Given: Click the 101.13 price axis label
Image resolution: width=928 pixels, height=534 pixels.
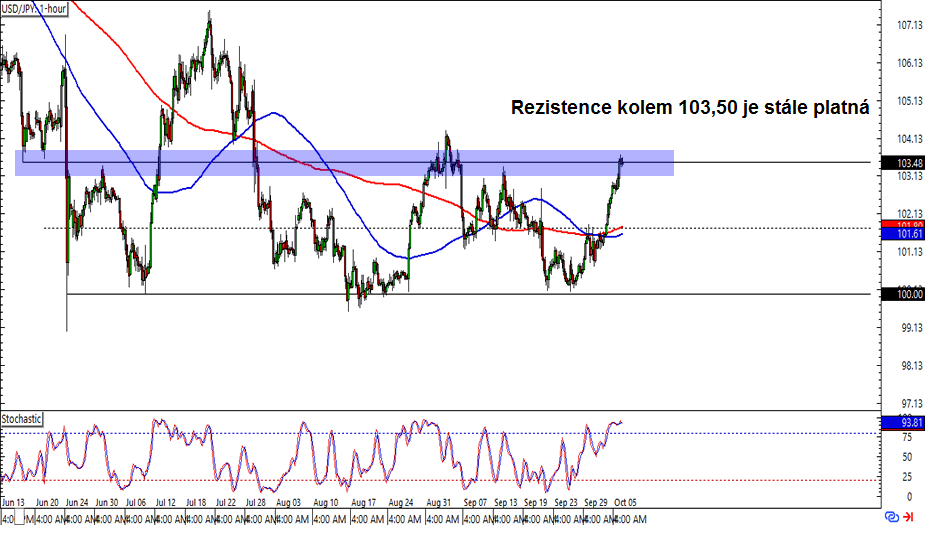Looking at the screenshot, I should (x=910, y=252).
